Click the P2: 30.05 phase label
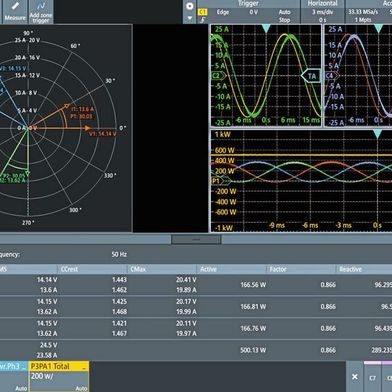The image size is (392, 392). tap(14, 175)
